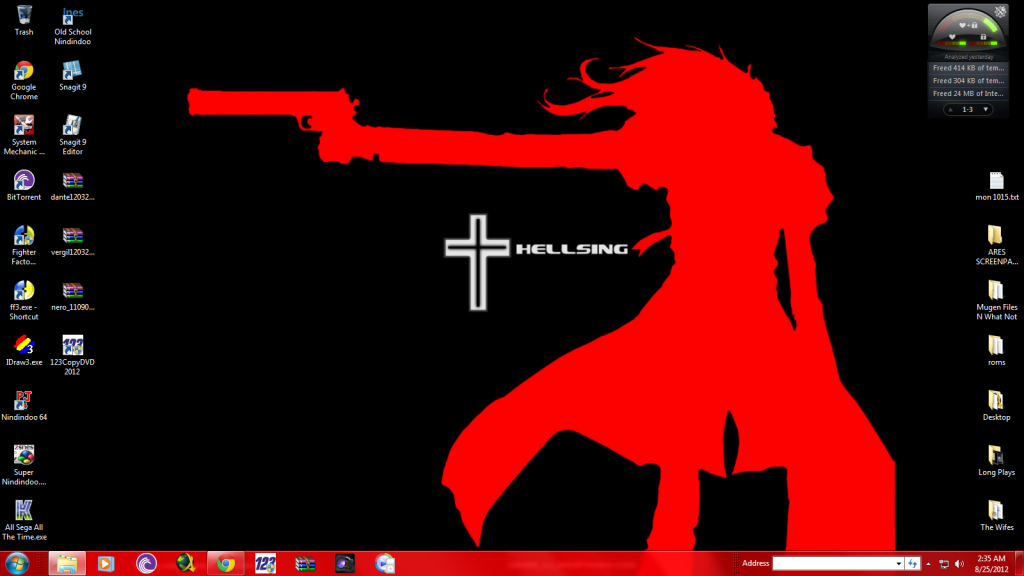
Task: Select the Snagit 9 desktop shortcut
Action: tap(72, 75)
